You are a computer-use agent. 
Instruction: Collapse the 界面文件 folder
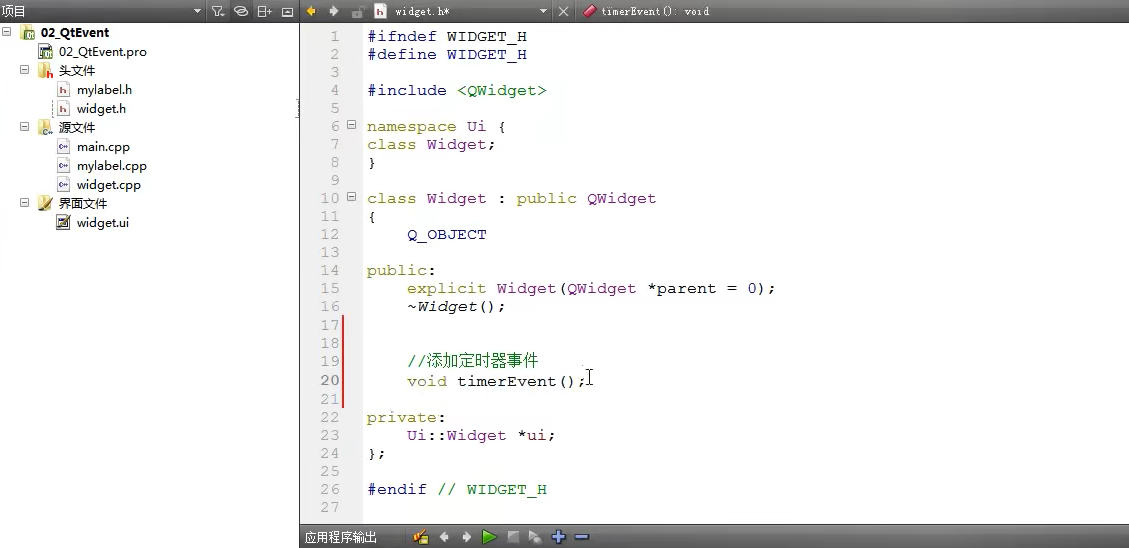click(x=24, y=204)
